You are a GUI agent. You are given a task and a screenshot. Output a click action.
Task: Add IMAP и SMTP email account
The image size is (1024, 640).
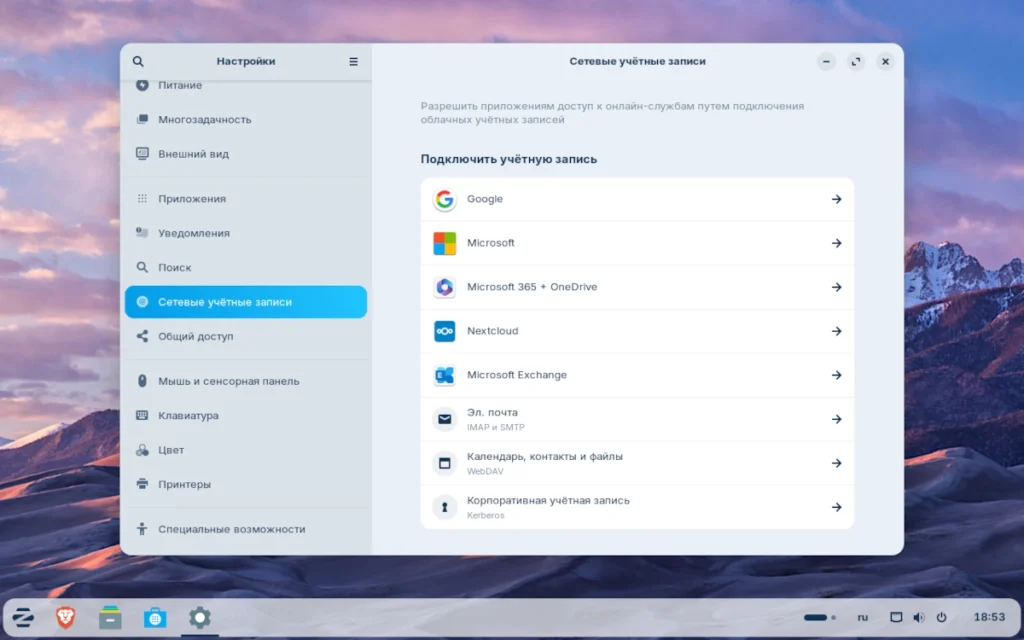click(637, 419)
